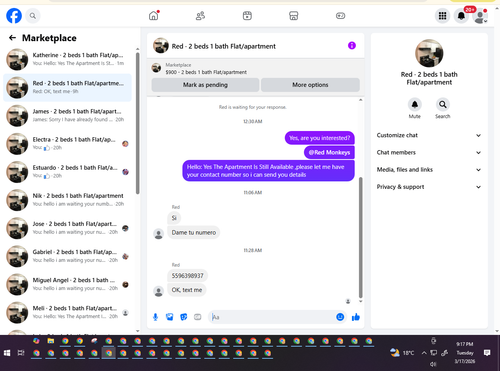Viewport: 500px width, 371px height.
Task: Open Estuardo's conversation
Action: pyautogui.click(x=67, y=172)
